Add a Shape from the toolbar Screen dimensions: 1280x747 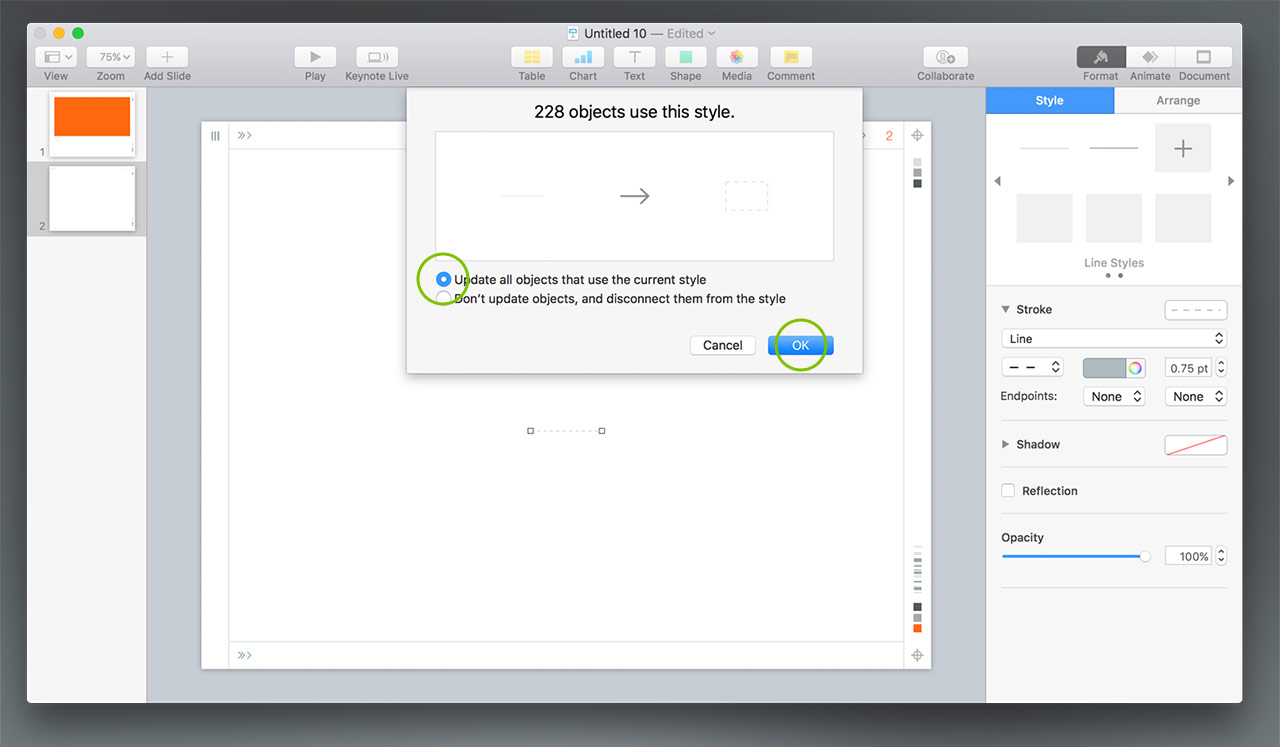(685, 57)
